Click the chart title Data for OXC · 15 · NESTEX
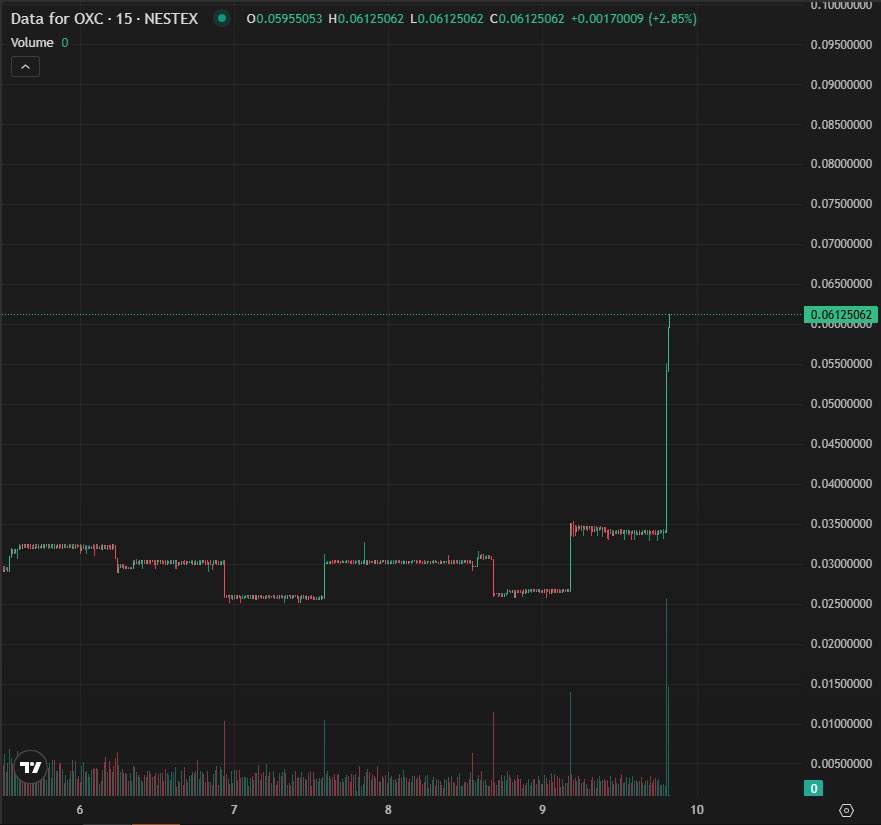Viewport: 881px width, 825px height. pyautogui.click(x=103, y=18)
